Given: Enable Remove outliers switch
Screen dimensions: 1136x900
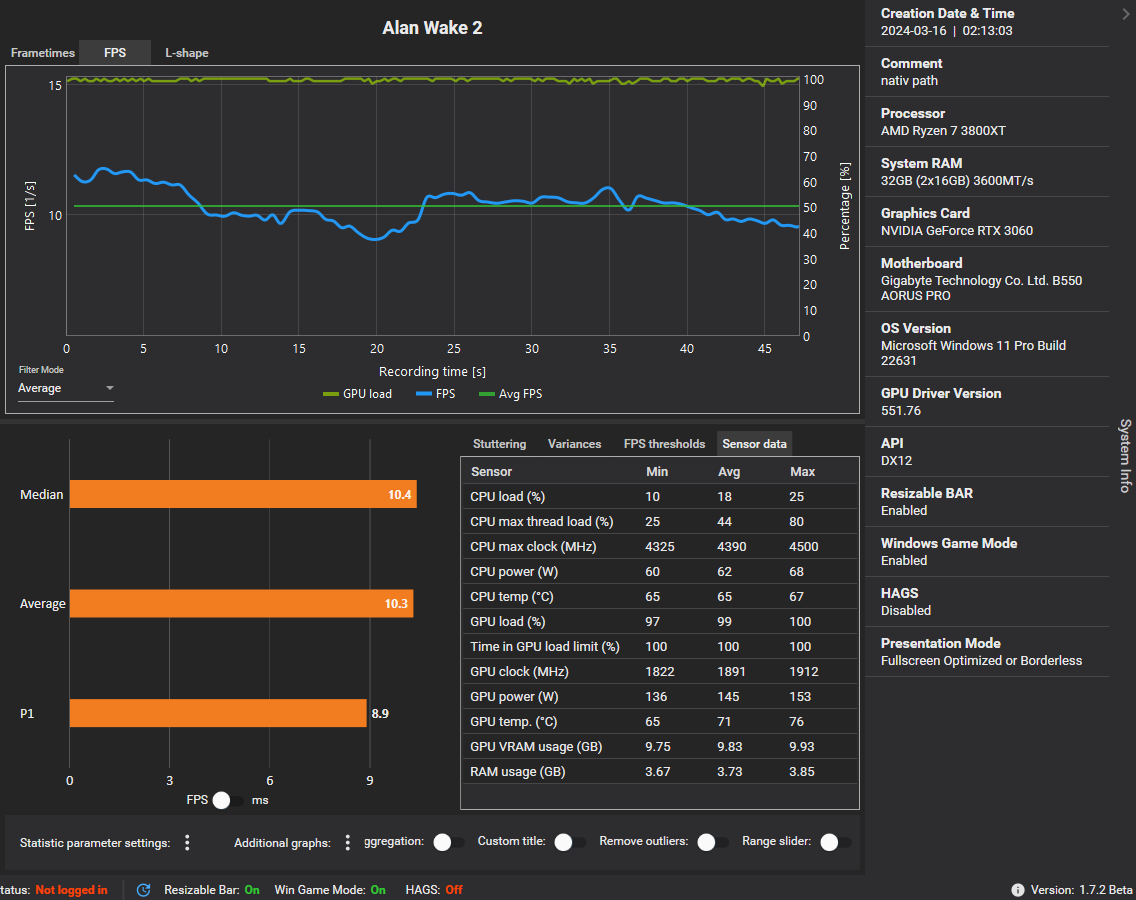Looking at the screenshot, I should [712, 842].
